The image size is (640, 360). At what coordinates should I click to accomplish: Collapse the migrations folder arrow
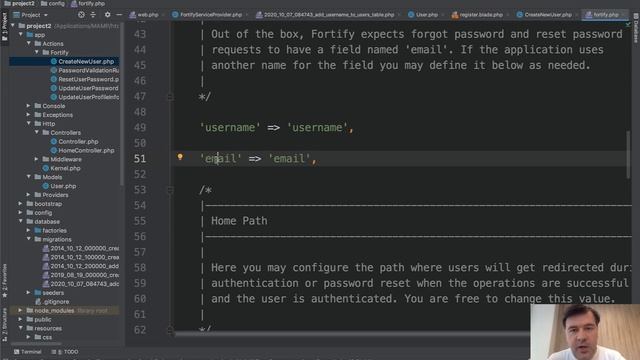click(29, 239)
